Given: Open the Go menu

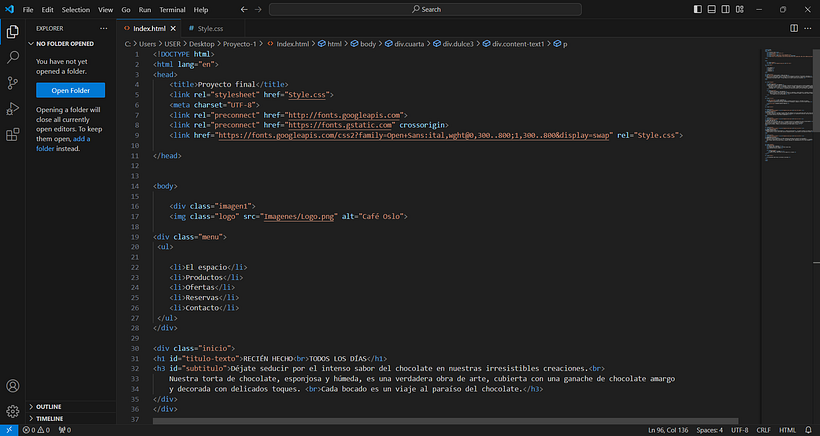Looking at the screenshot, I should coord(126,9).
